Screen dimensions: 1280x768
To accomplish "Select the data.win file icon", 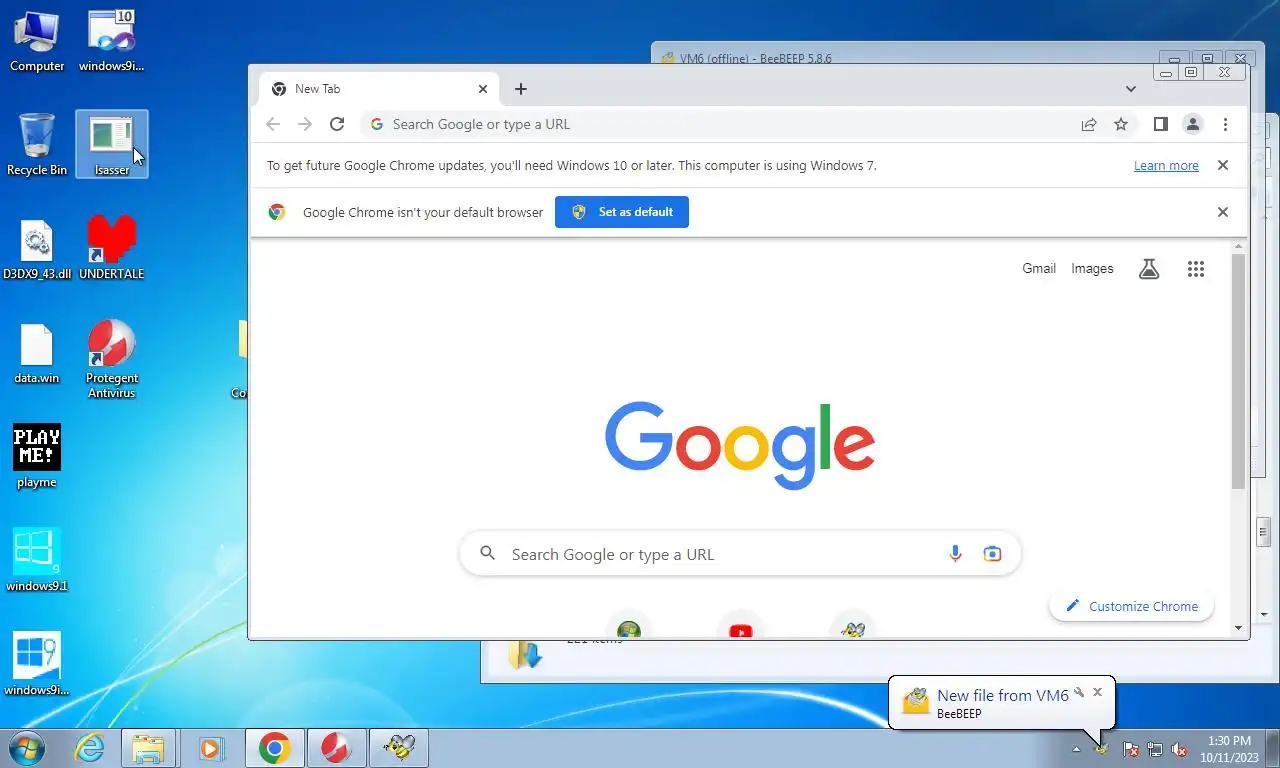I will coord(37,354).
